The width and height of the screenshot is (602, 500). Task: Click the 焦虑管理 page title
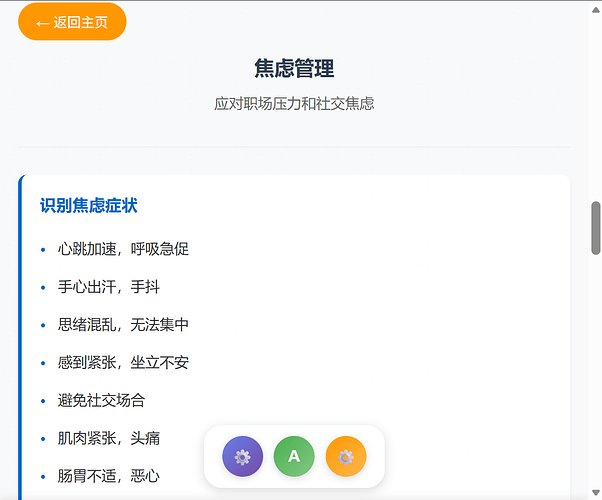[x=294, y=68]
